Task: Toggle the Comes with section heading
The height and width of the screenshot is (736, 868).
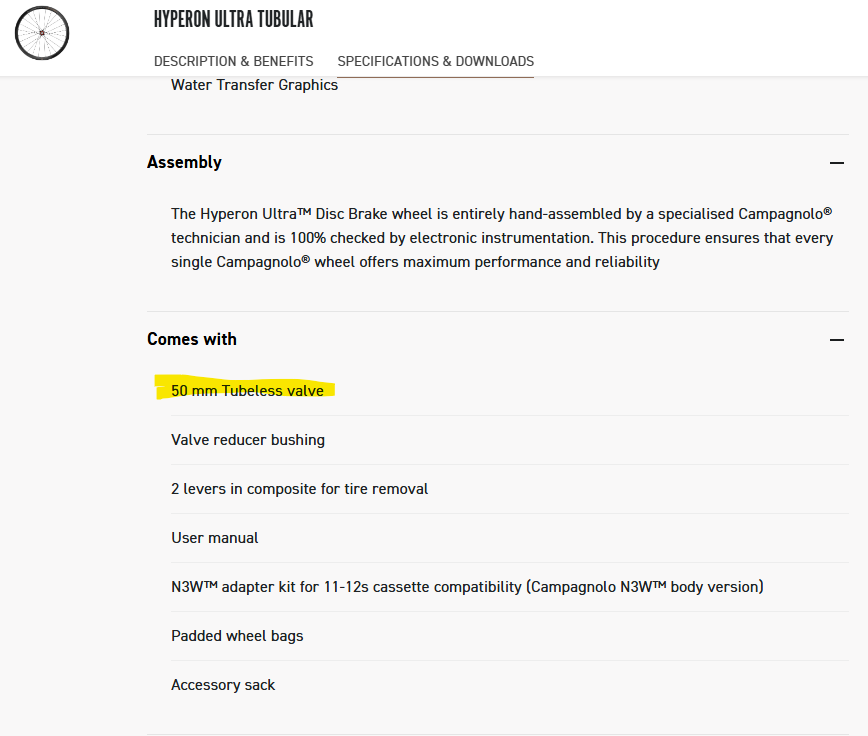Action: 192,339
